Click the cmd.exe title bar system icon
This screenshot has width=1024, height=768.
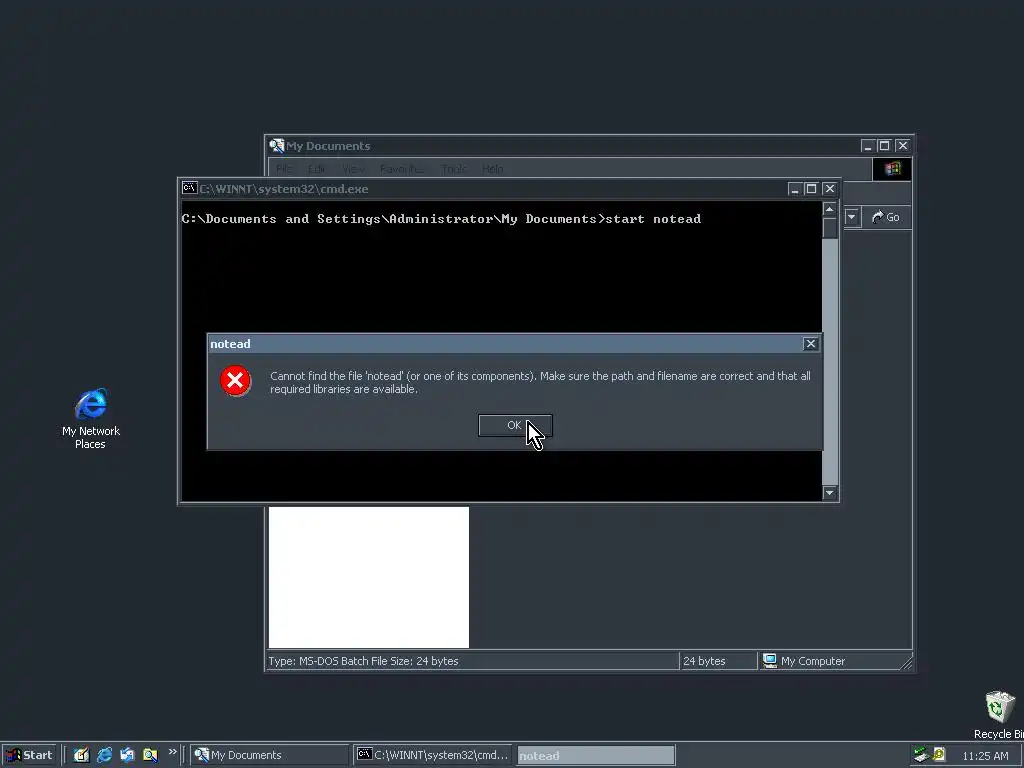click(x=189, y=188)
